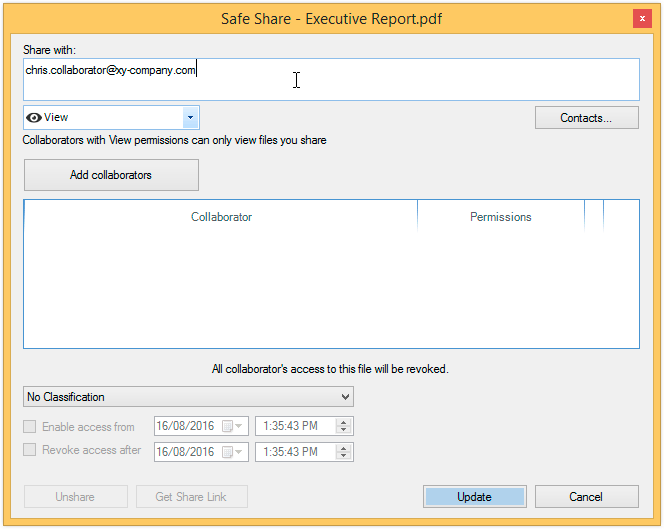Decrease Enable access from time with down arrow
This screenshot has width=664, height=529.
(343, 429)
